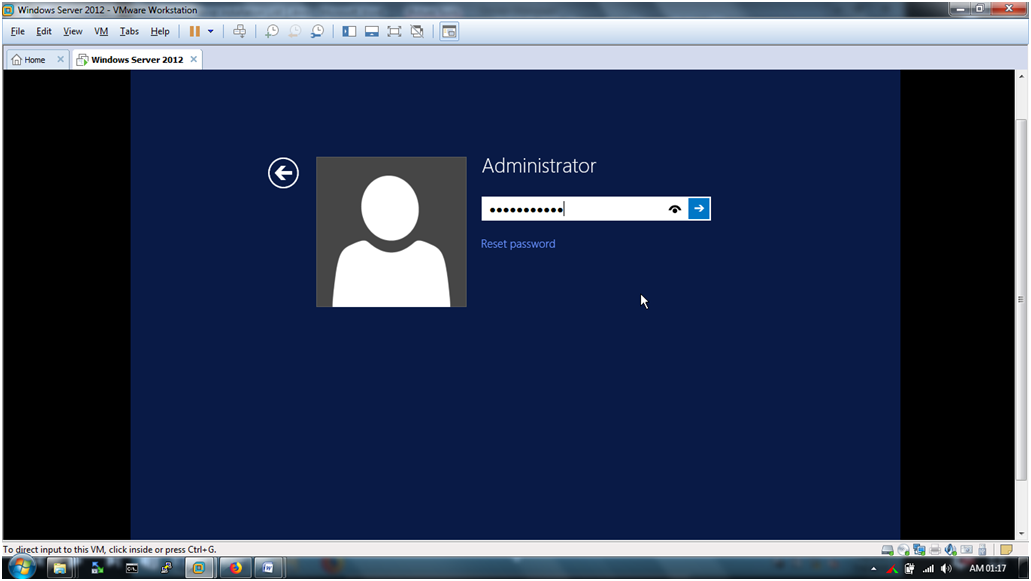Go back with the circular arrow button
1031x581 pixels.
(x=283, y=173)
